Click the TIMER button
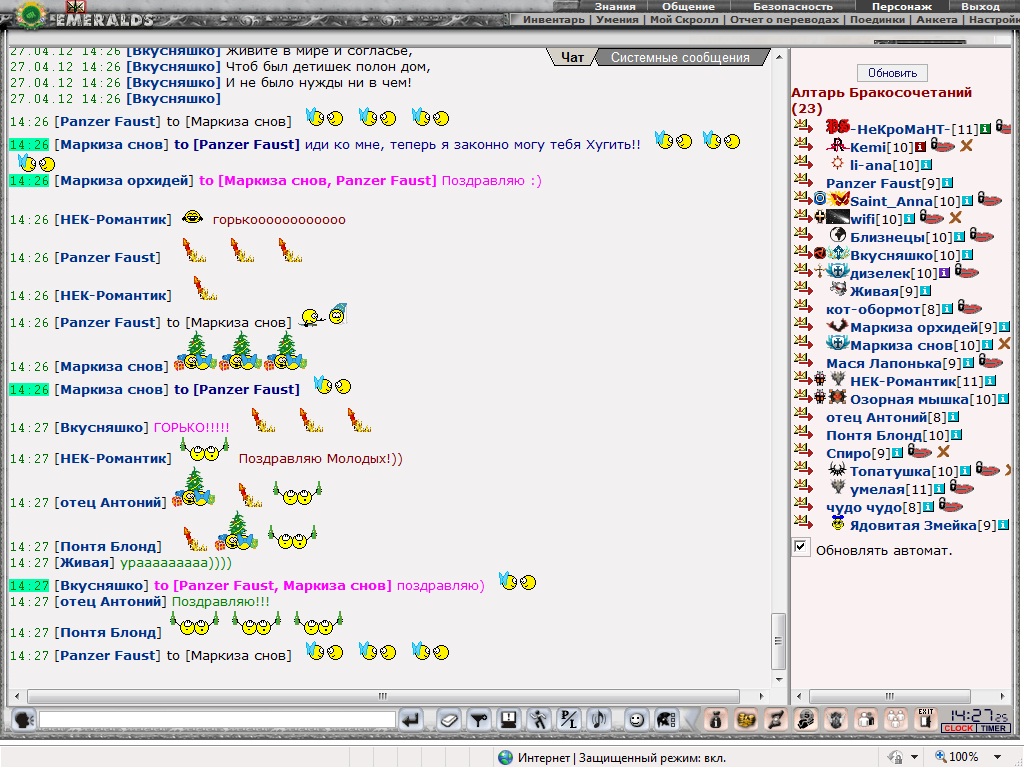 [x=993, y=728]
